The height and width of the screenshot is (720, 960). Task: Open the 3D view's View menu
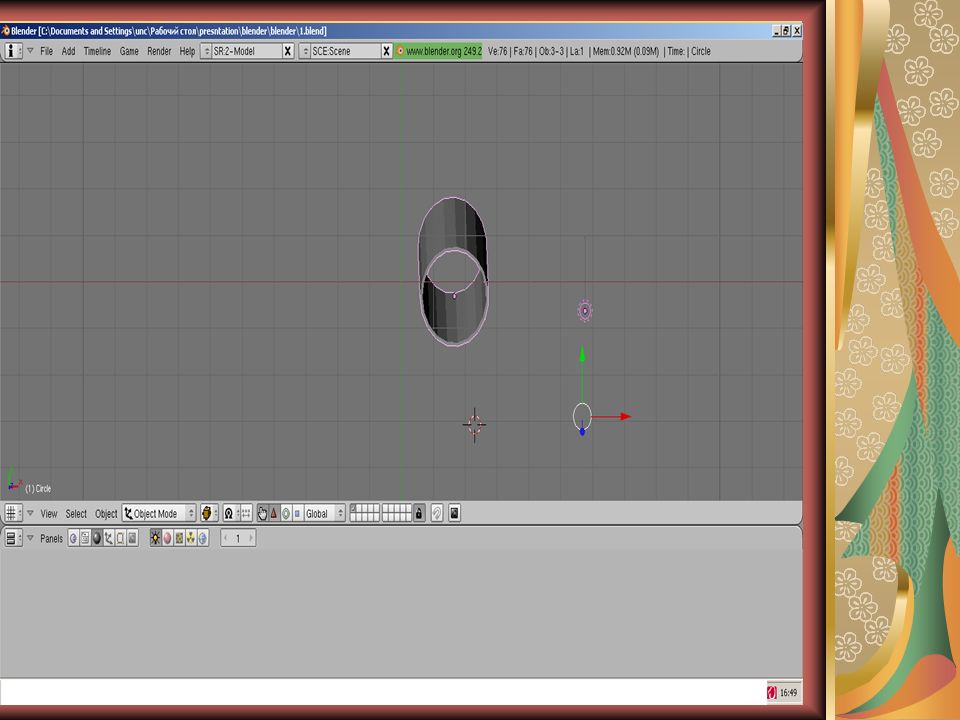coord(49,514)
